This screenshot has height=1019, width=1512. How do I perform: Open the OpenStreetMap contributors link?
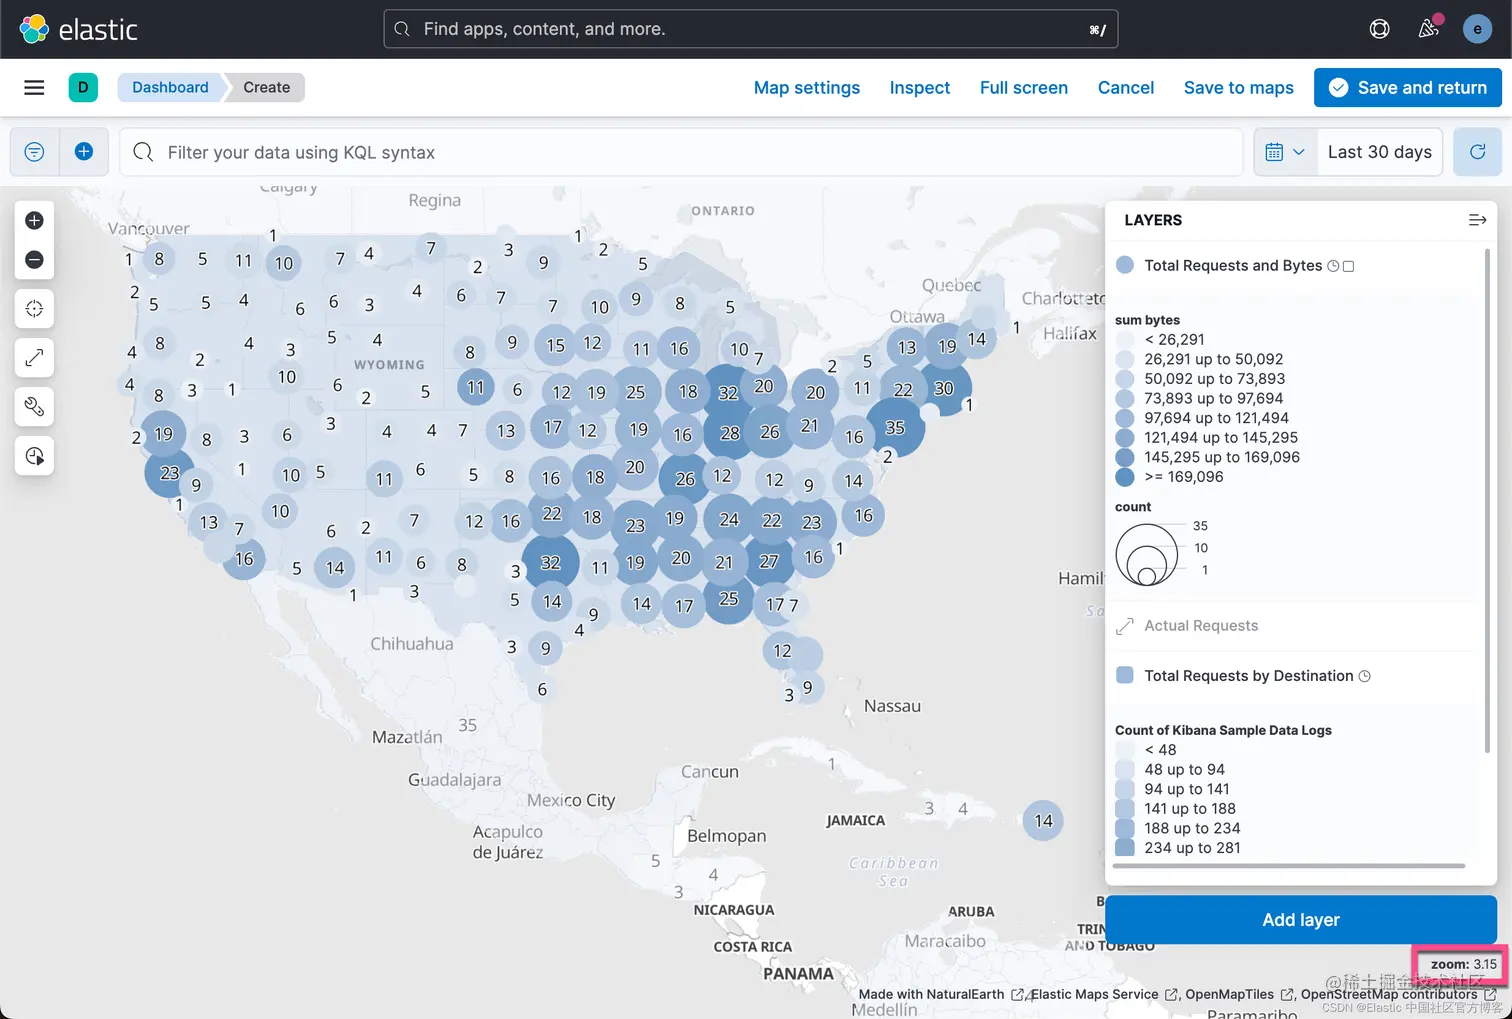[1397, 994]
